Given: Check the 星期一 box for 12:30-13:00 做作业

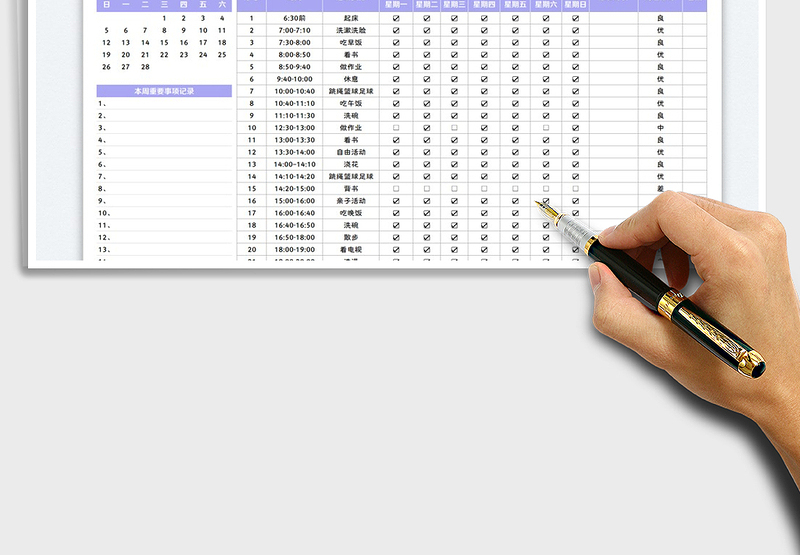Looking at the screenshot, I should (x=396, y=128).
